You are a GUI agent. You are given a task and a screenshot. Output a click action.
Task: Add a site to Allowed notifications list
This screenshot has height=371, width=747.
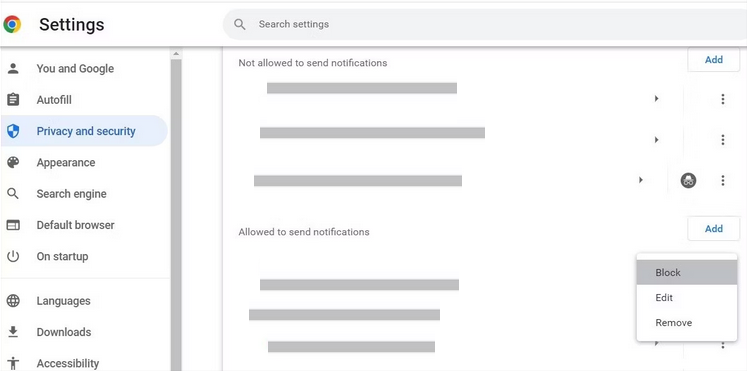coord(714,229)
